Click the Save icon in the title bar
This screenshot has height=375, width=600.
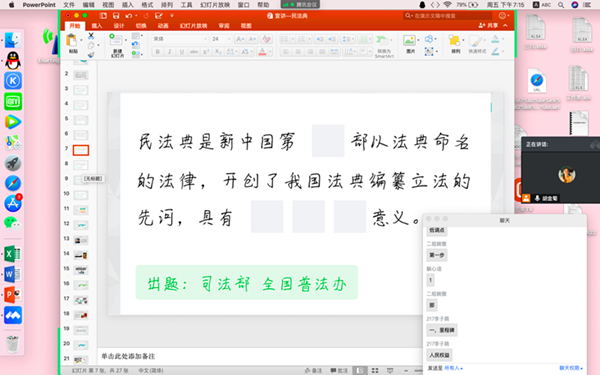click(116, 16)
